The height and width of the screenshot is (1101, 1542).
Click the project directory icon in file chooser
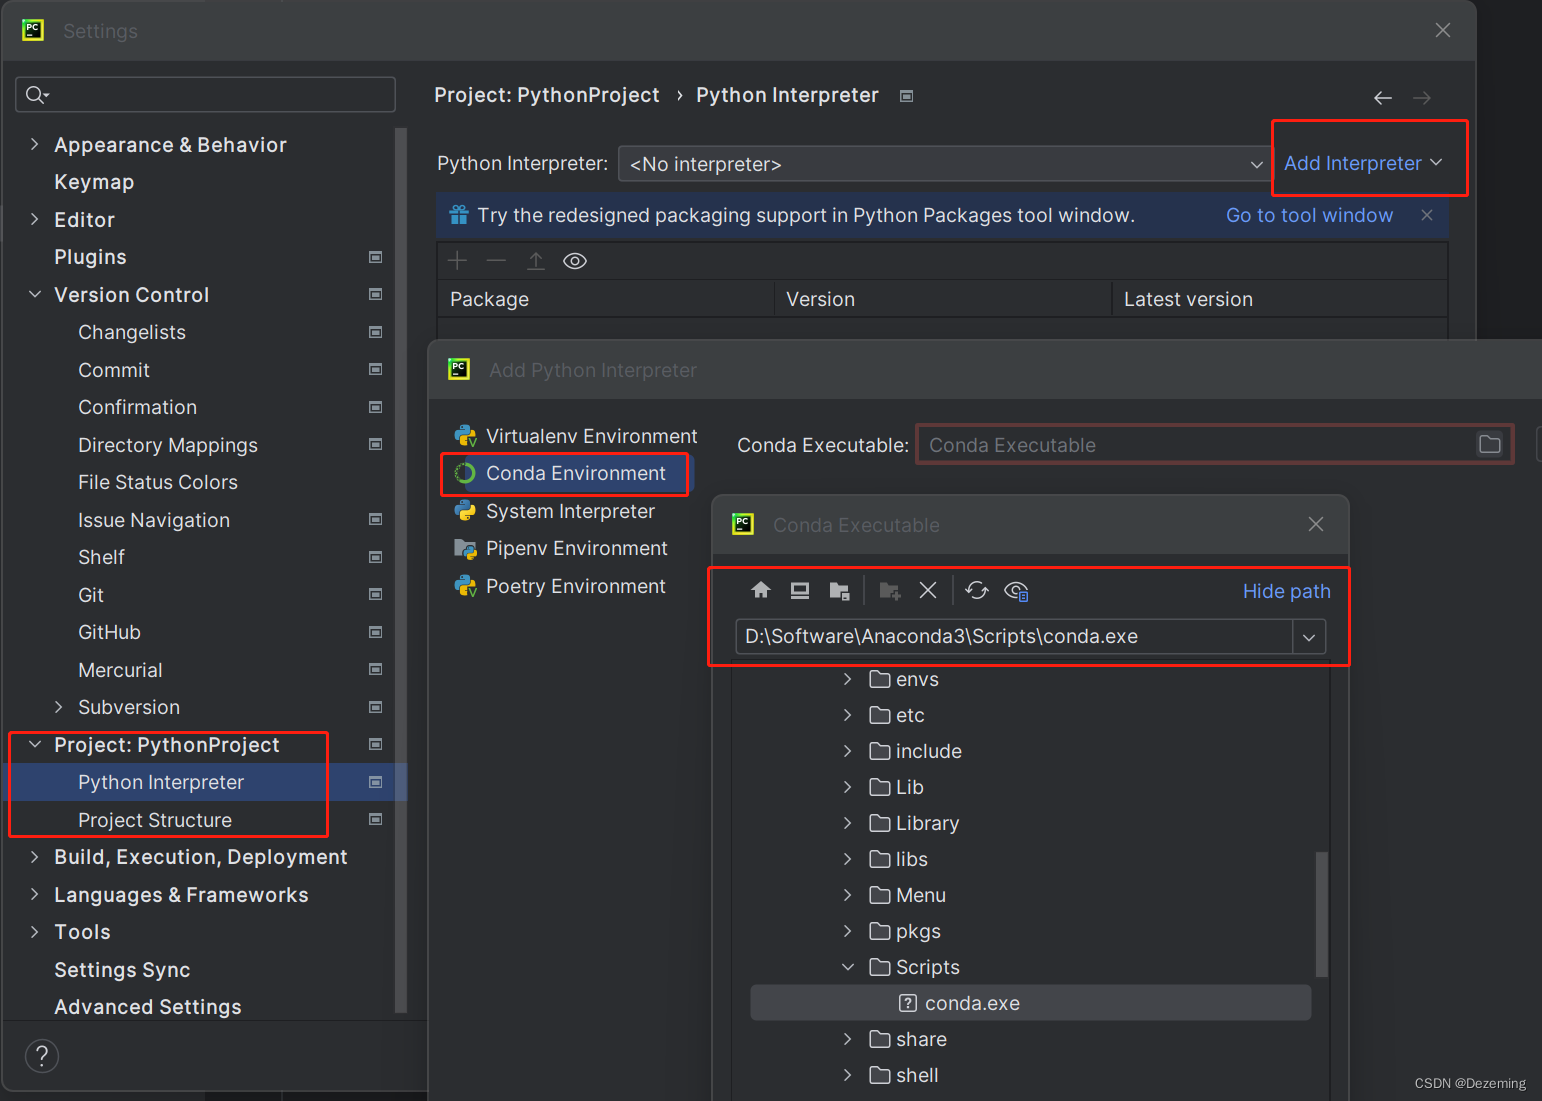click(x=840, y=591)
